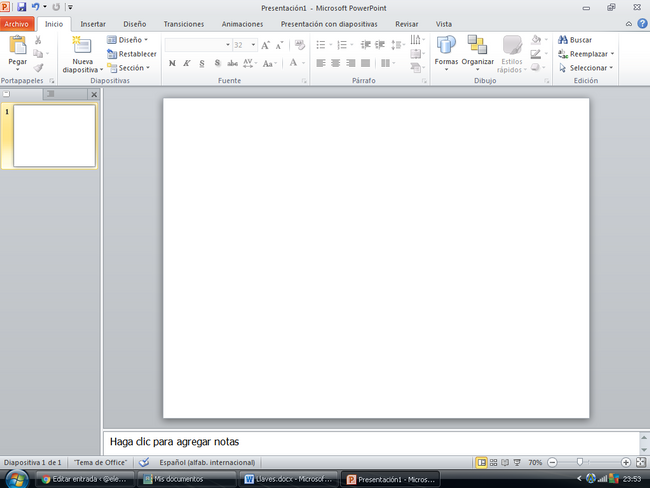
Task: Open the Animaciones tab
Action: tap(242, 24)
